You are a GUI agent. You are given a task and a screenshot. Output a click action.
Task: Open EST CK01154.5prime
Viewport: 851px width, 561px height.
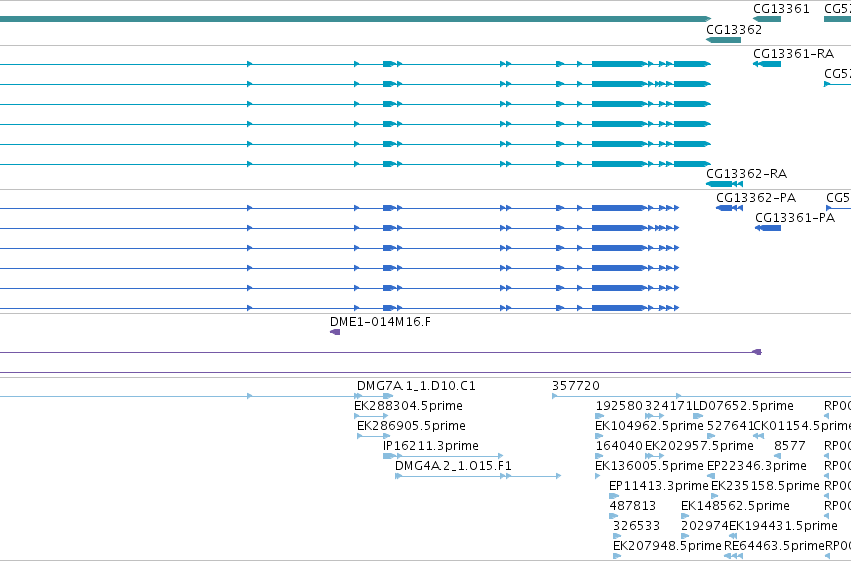[803, 425]
